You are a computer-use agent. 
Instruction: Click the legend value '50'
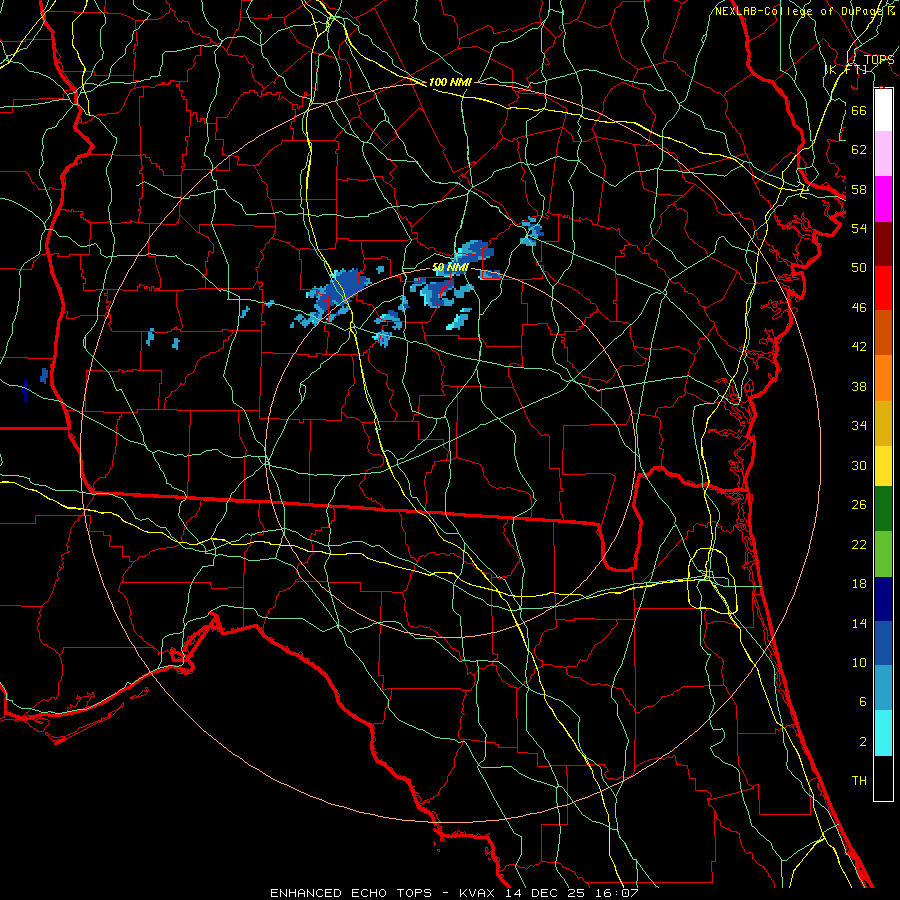[859, 268]
